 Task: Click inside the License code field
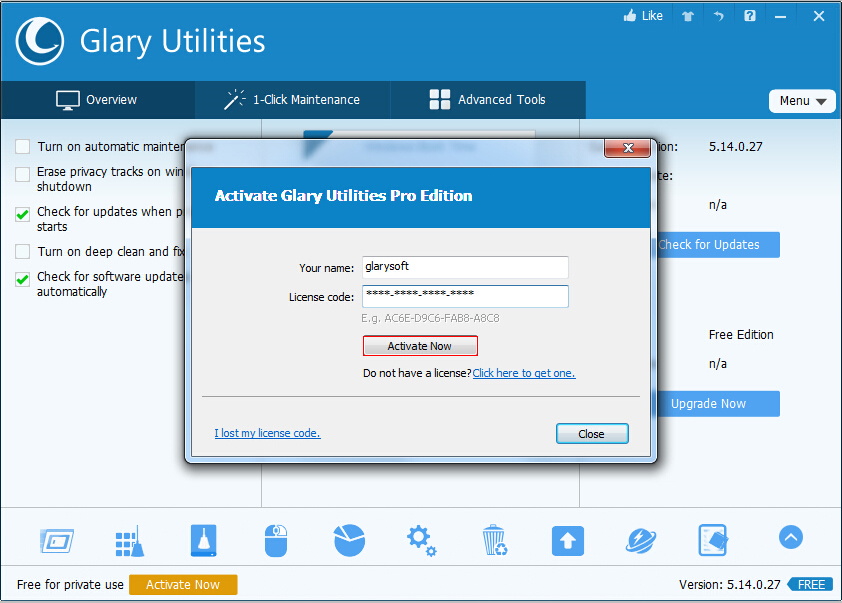coord(464,296)
